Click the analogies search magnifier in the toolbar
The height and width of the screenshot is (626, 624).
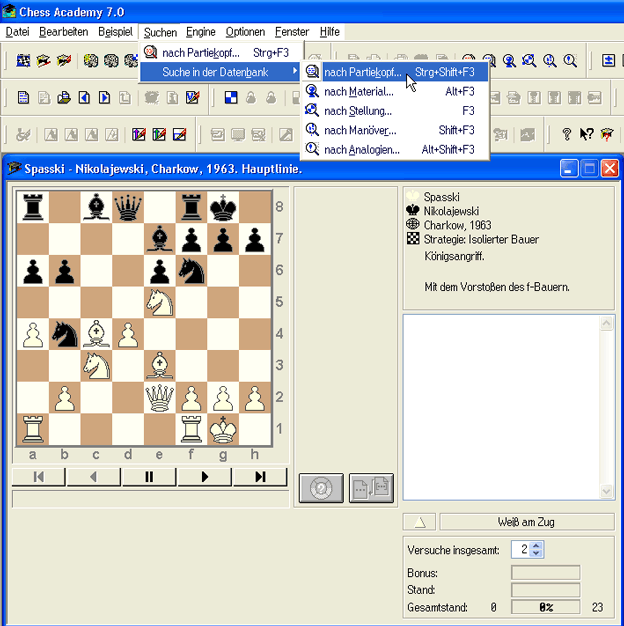[x=570, y=61]
